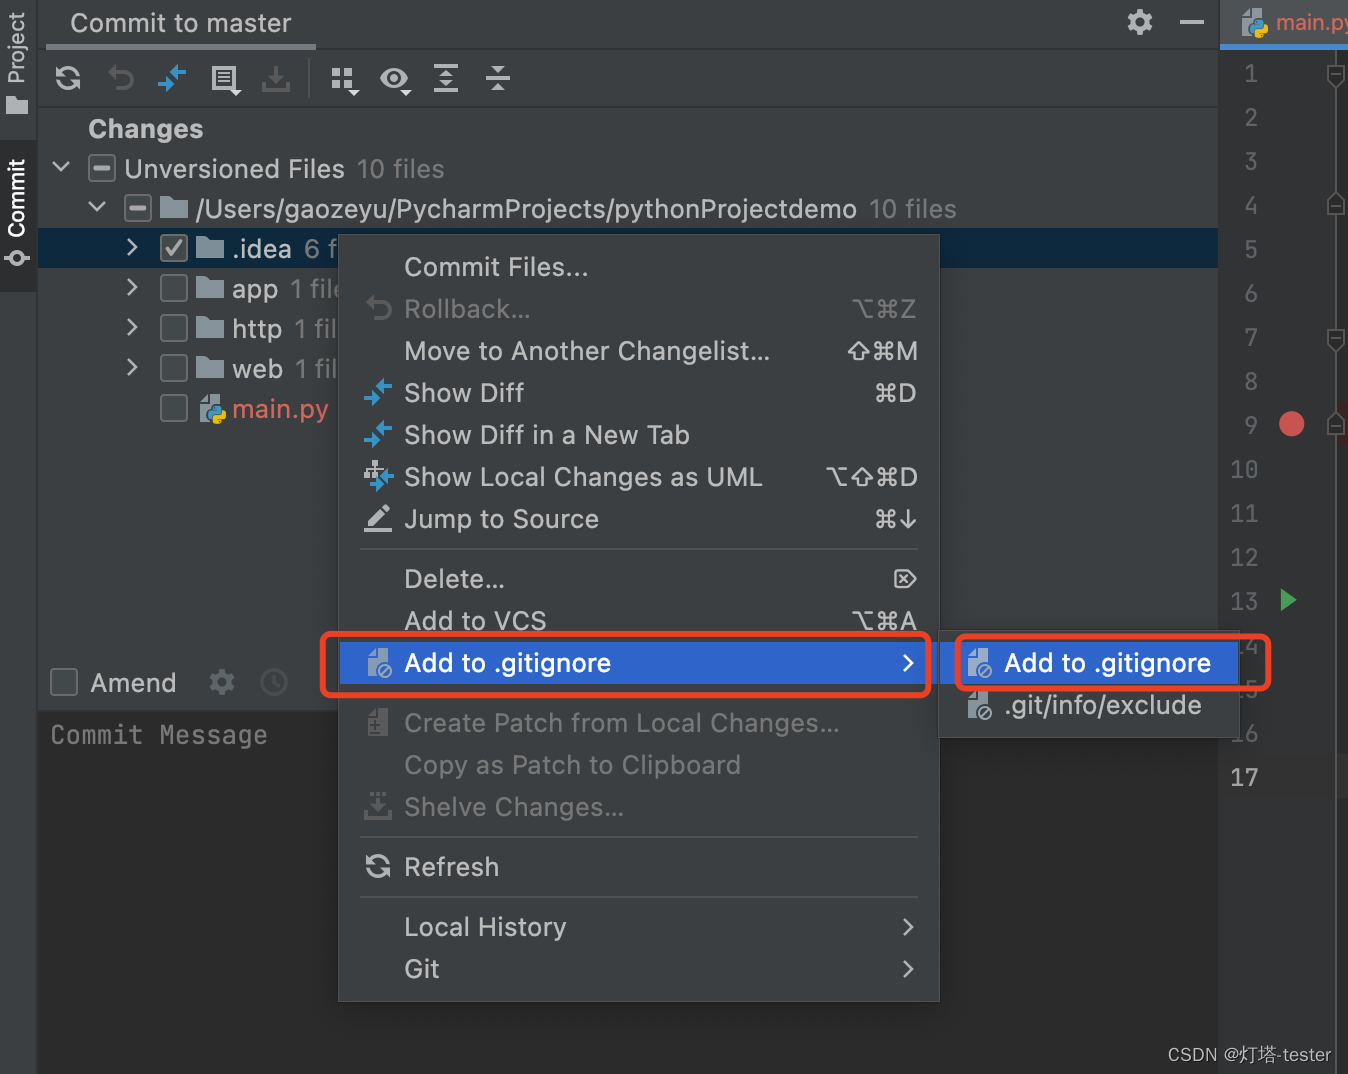Click the Refresh icon in commit toolbar
Image resolution: width=1348 pixels, height=1074 pixels.
point(68,78)
